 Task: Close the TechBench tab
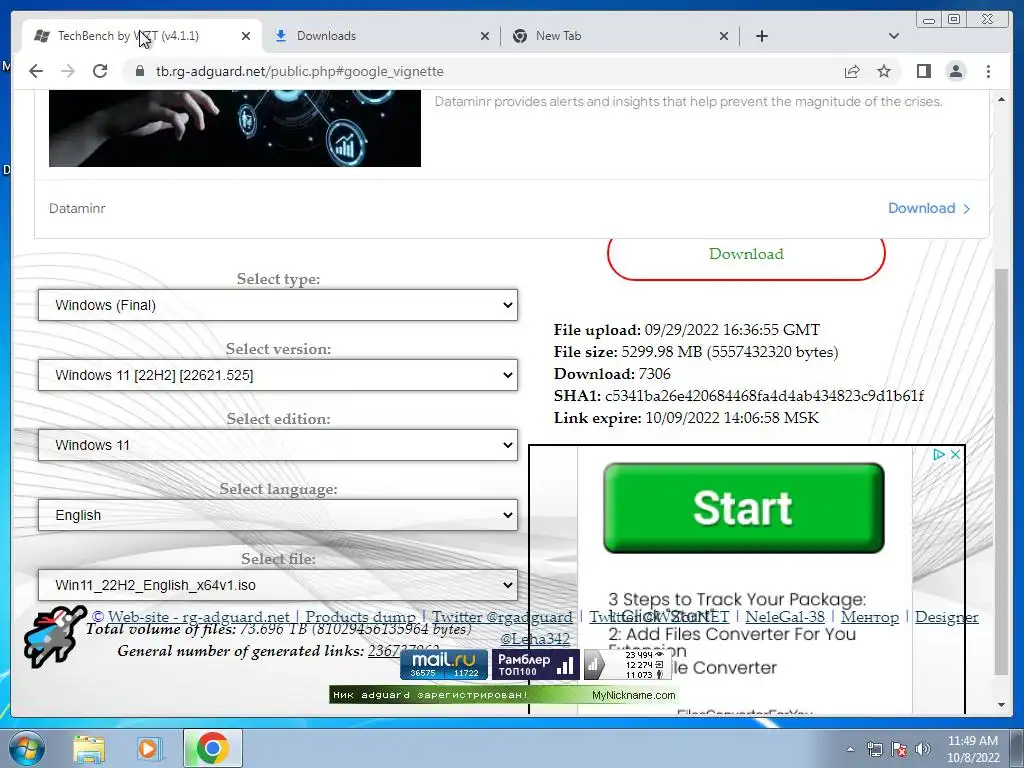tap(246, 36)
